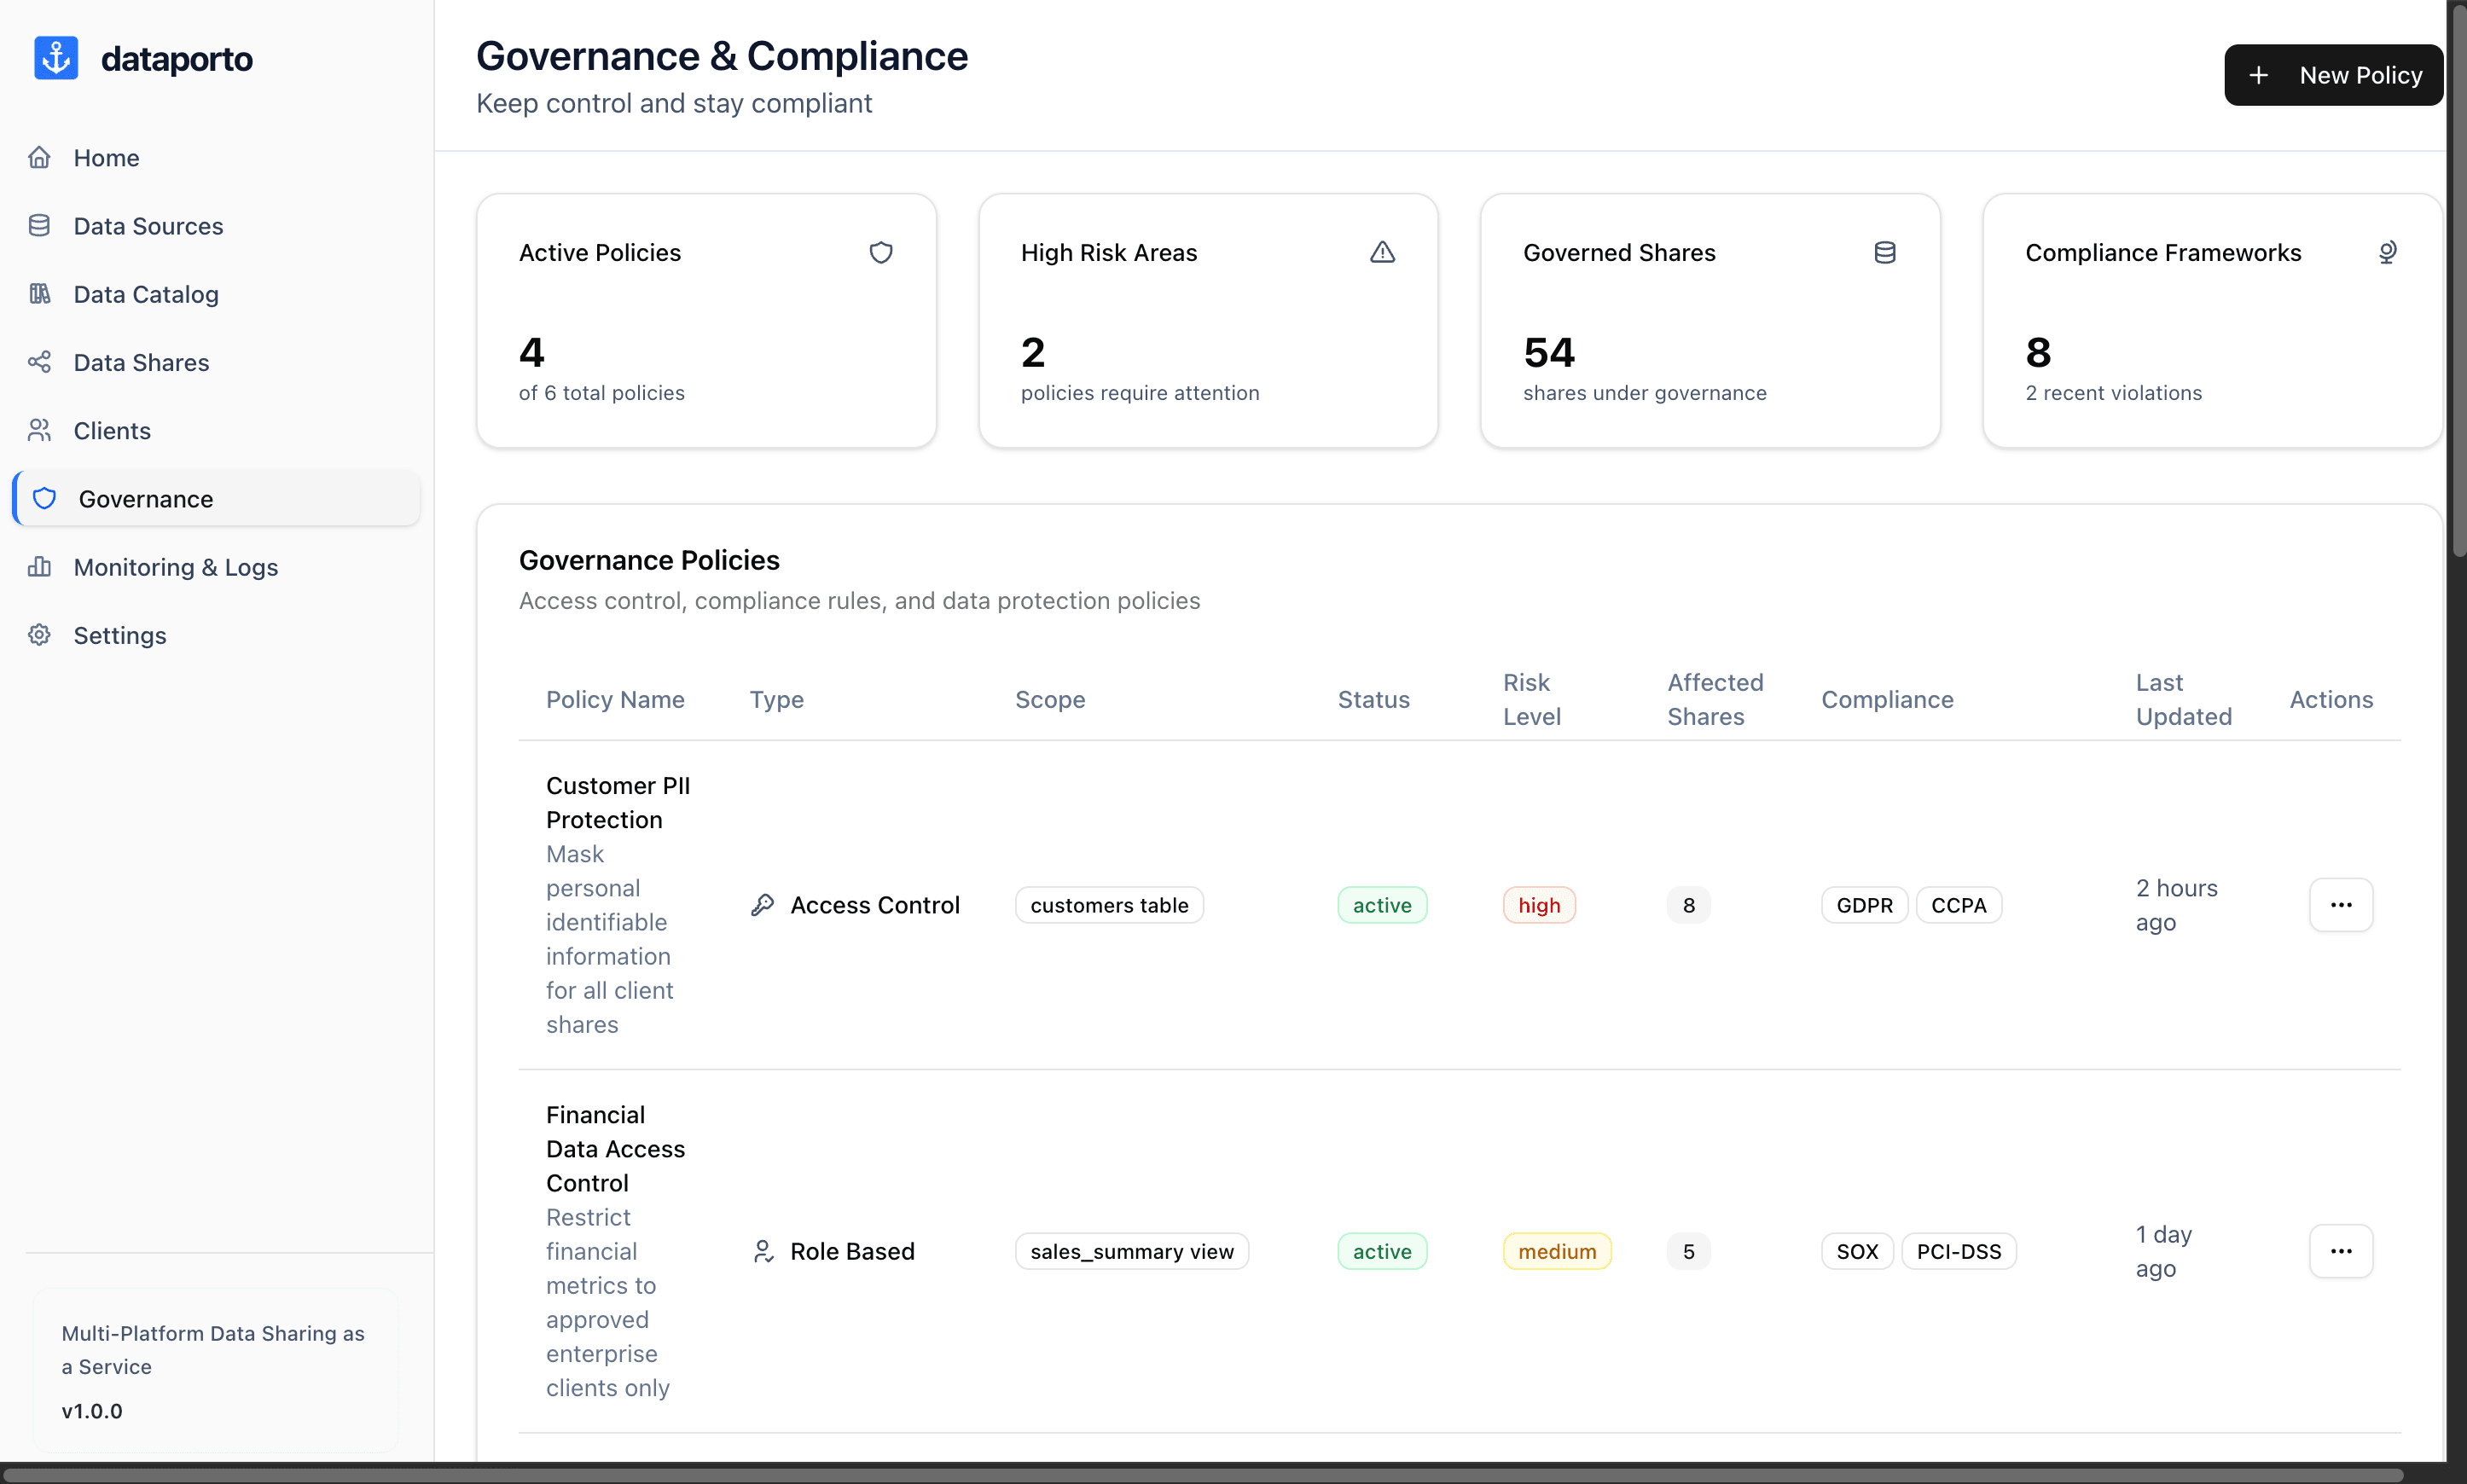
Task: Click the shield icon on Active Policies card
Action: 880,252
